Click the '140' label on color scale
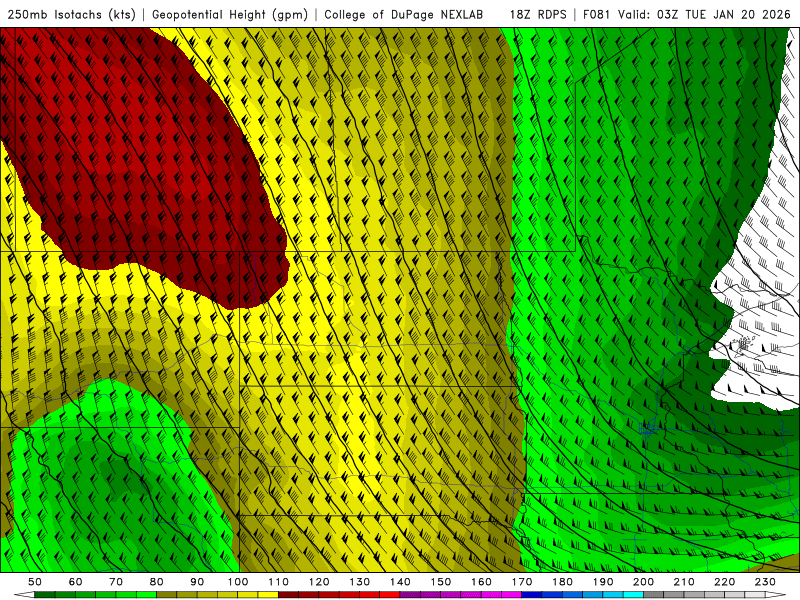Viewport: 800px width, 600px height. pyautogui.click(x=400, y=582)
